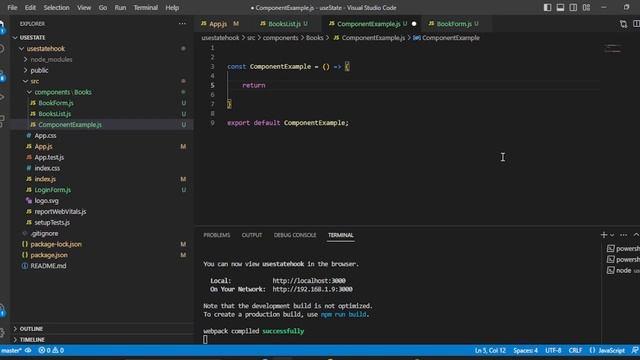The image size is (640, 360).
Task: Toggle the secondary side bar layout icon
Action: pyautogui.click(x=573, y=7)
